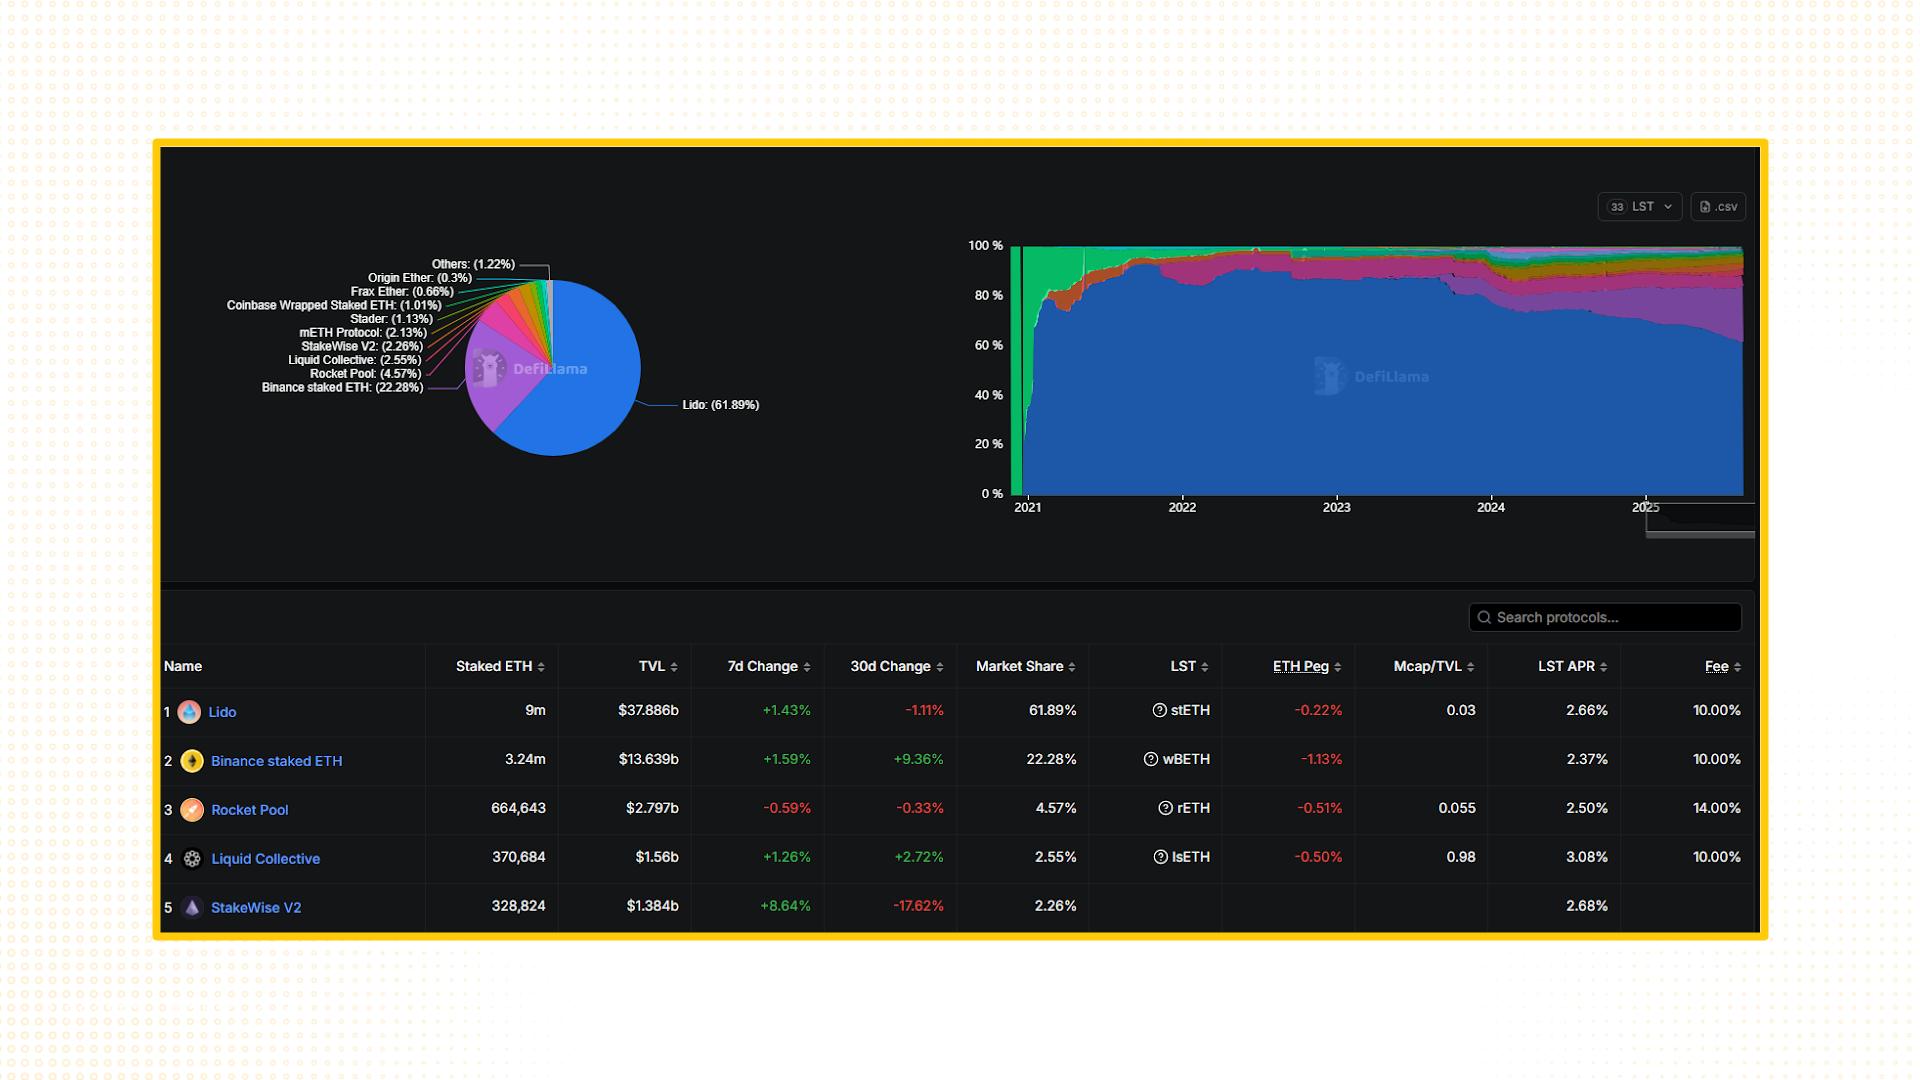1920x1080 pixels.
Task: Open the Rocket Pool protocol link
Action: click(249, 811)
